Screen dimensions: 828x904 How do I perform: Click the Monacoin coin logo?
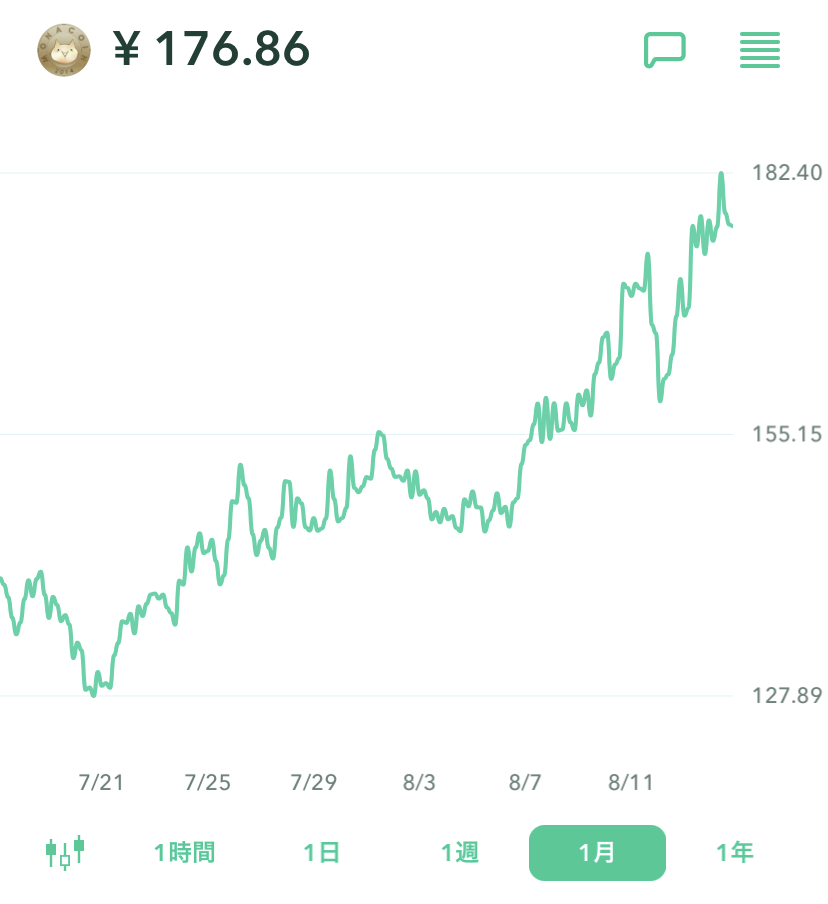[64, 50]
